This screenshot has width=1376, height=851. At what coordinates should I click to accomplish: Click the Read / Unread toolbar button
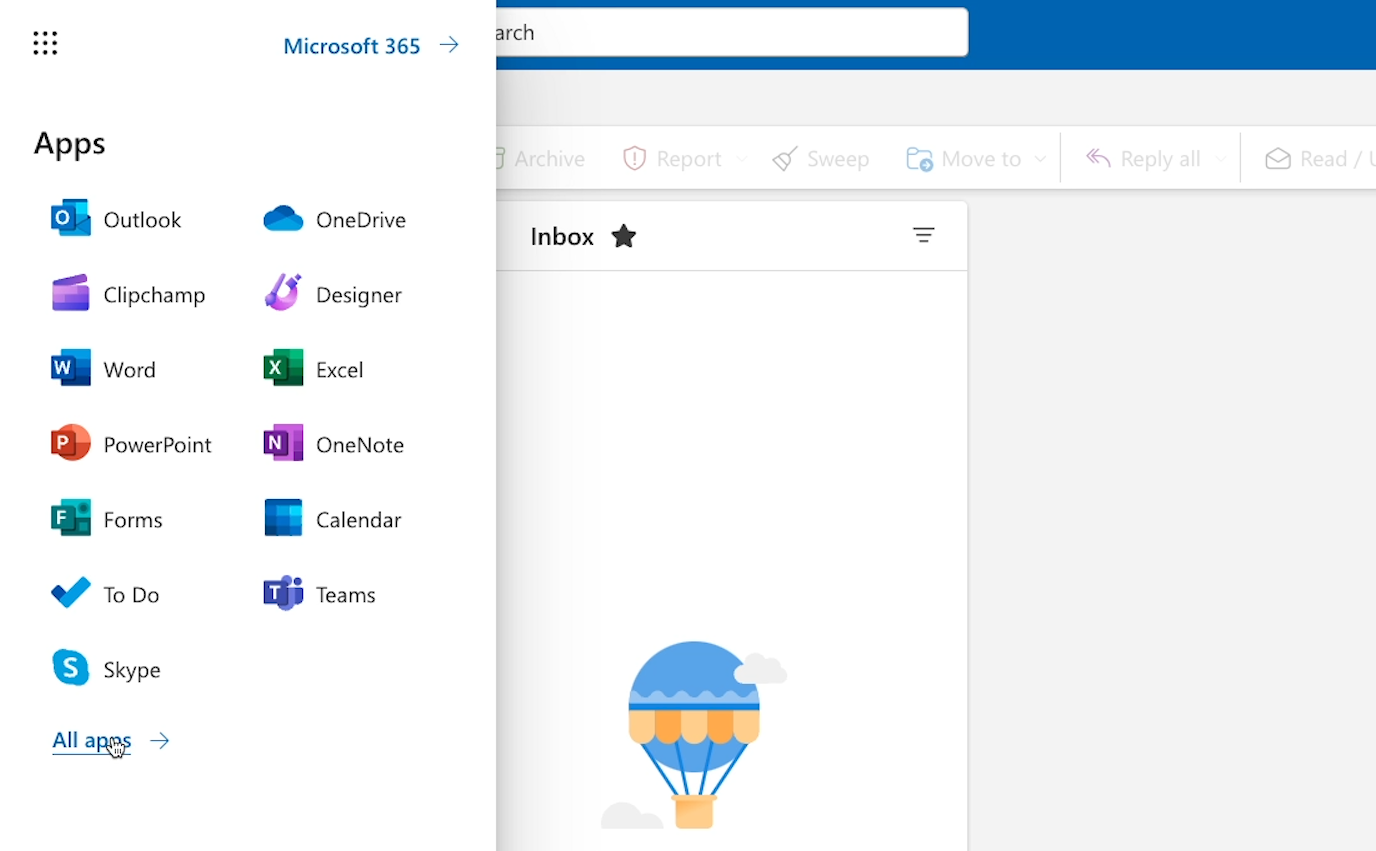(1320, 159)
